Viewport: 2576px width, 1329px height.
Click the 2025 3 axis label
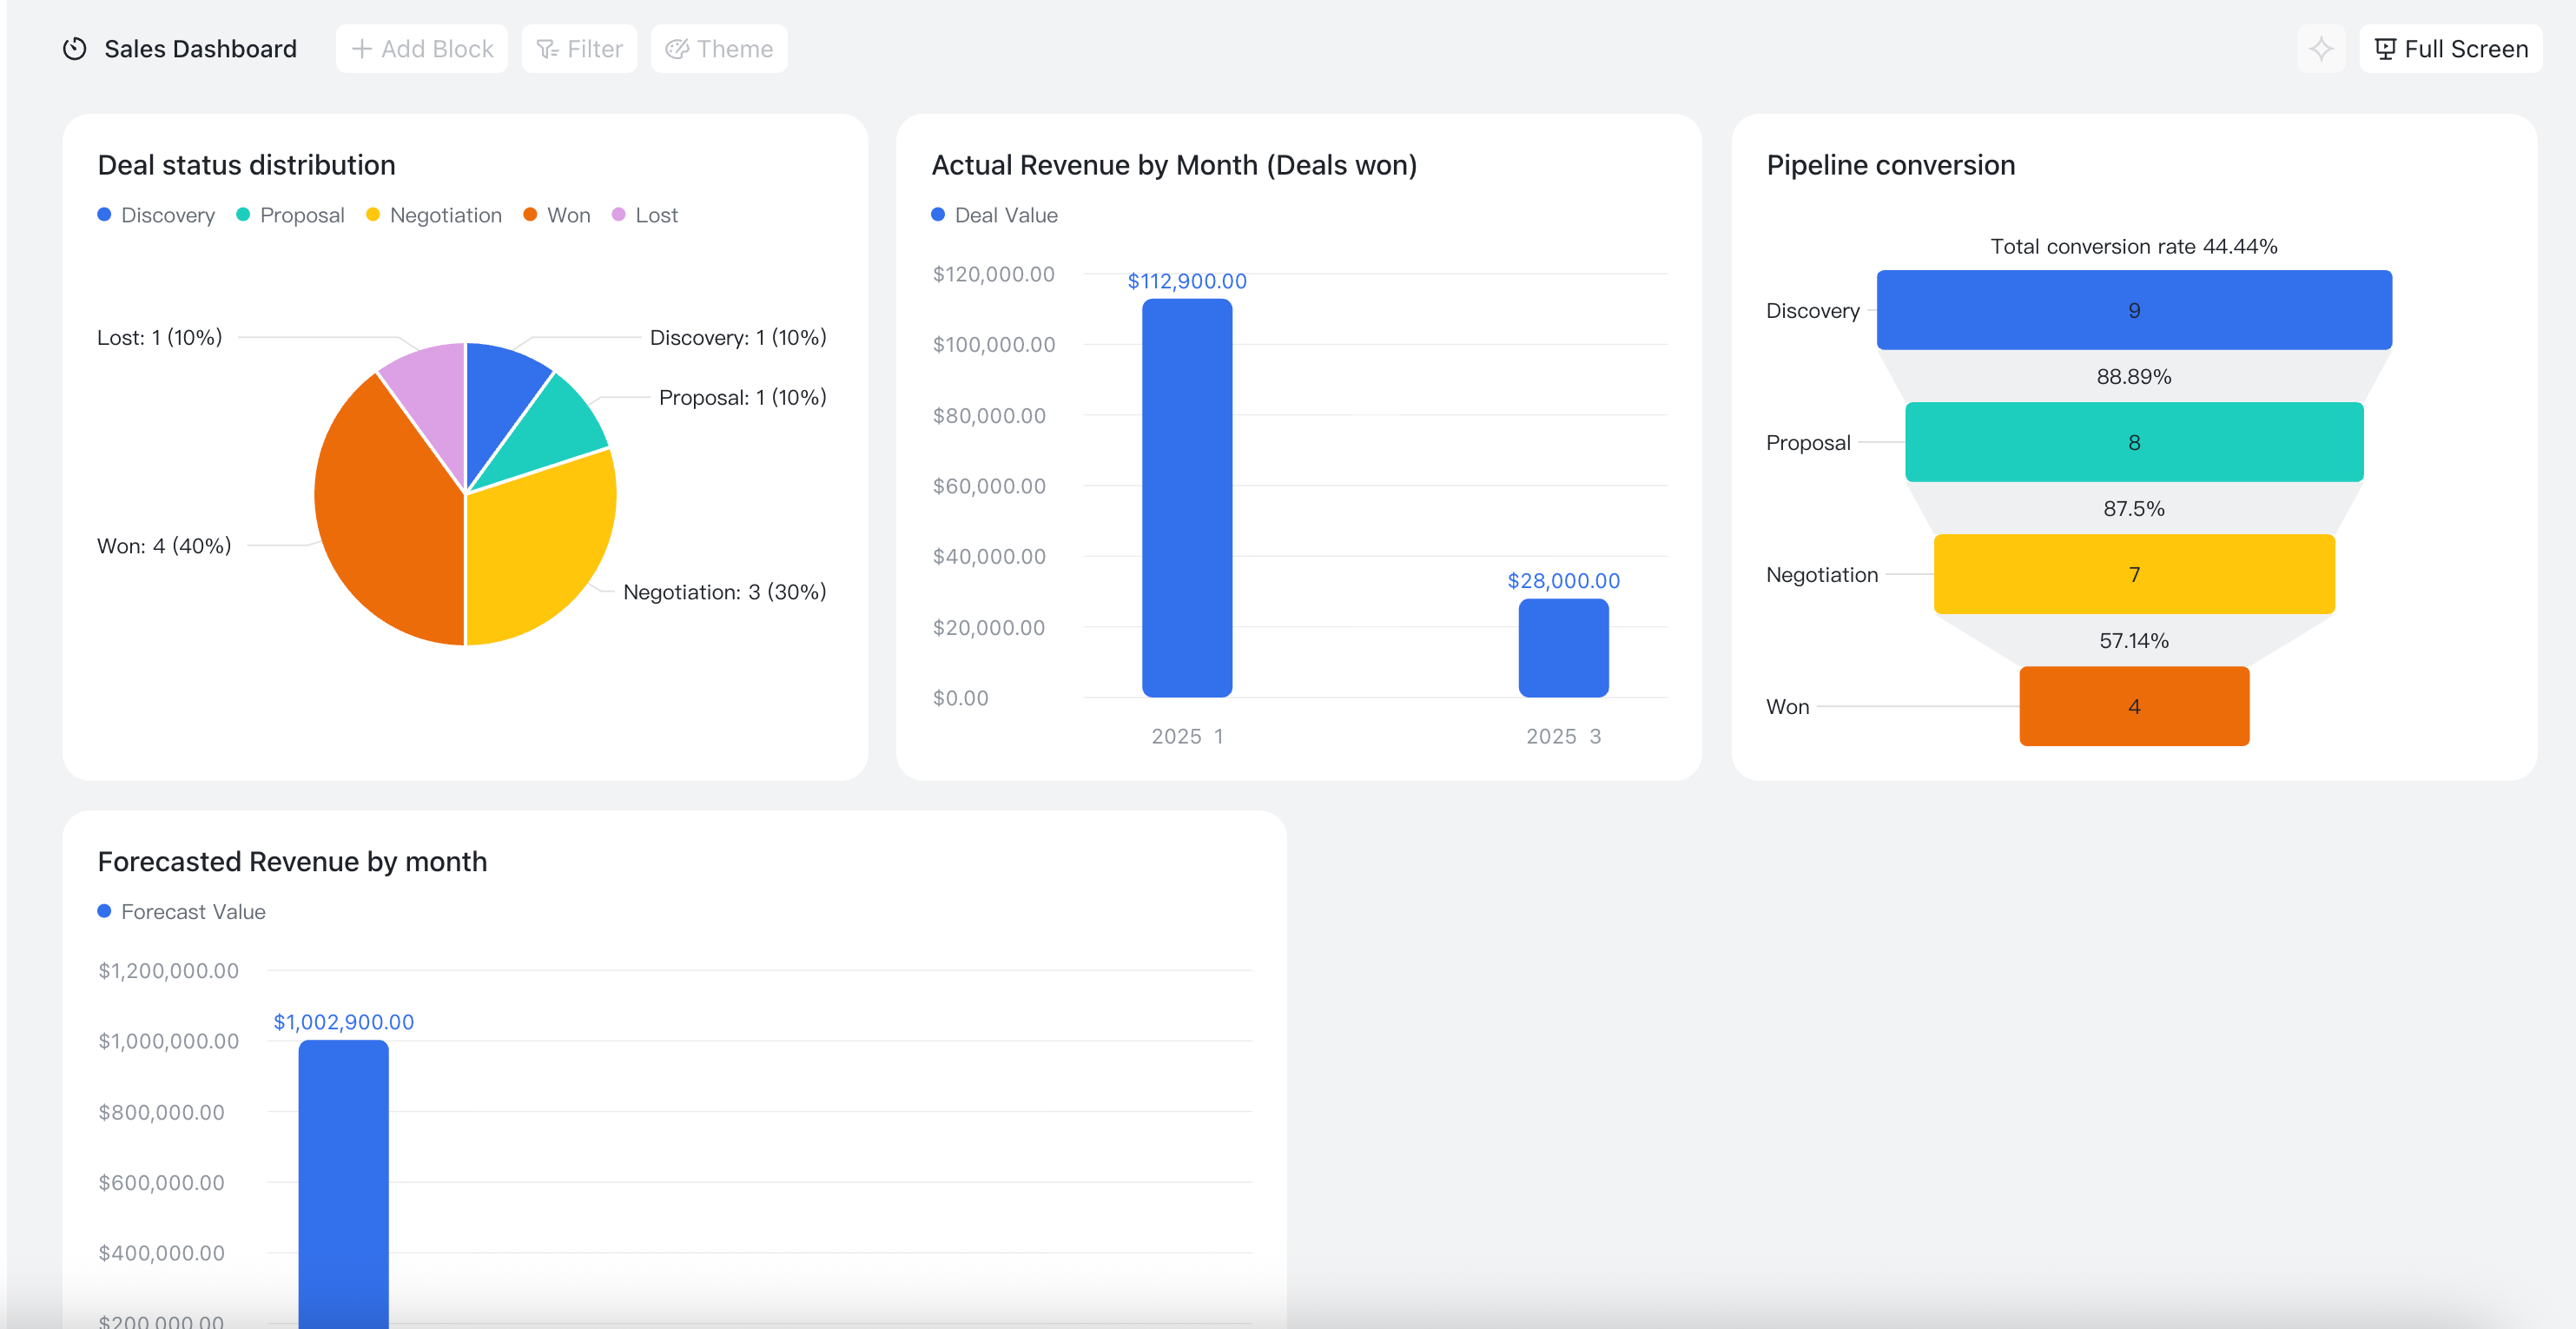[x=1563, y=736]
